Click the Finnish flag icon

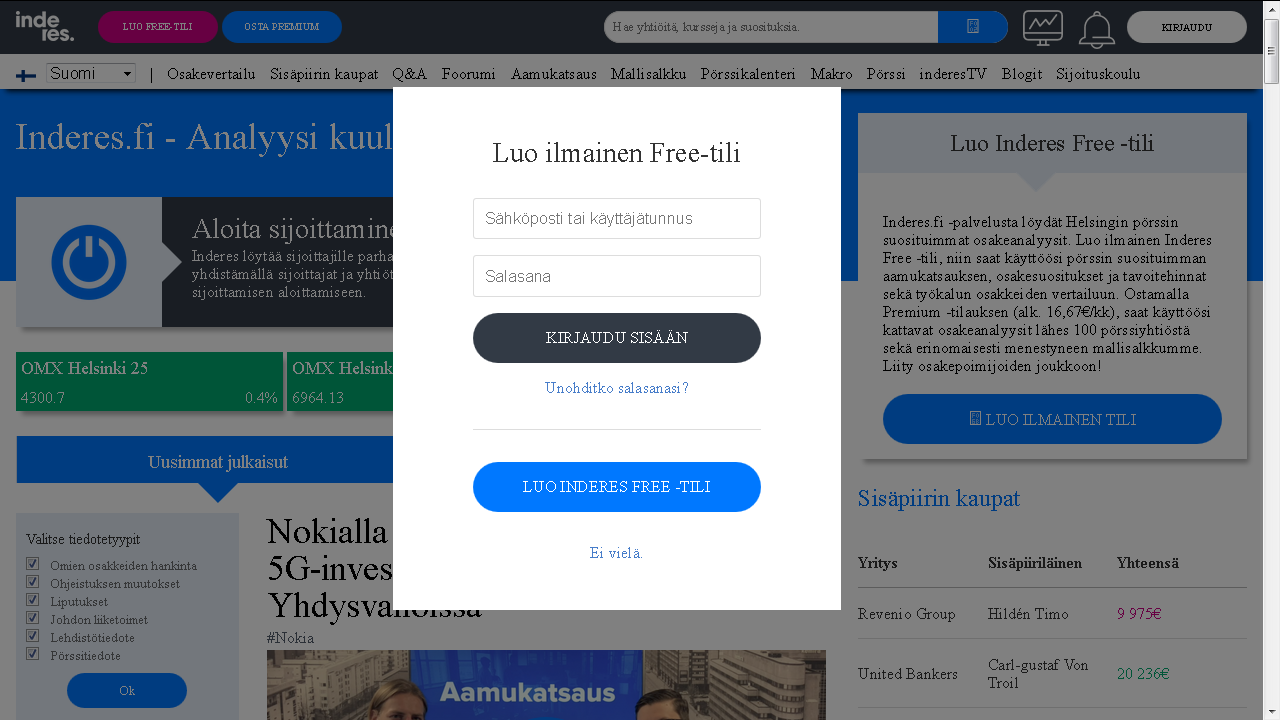(x=27, y=75)
